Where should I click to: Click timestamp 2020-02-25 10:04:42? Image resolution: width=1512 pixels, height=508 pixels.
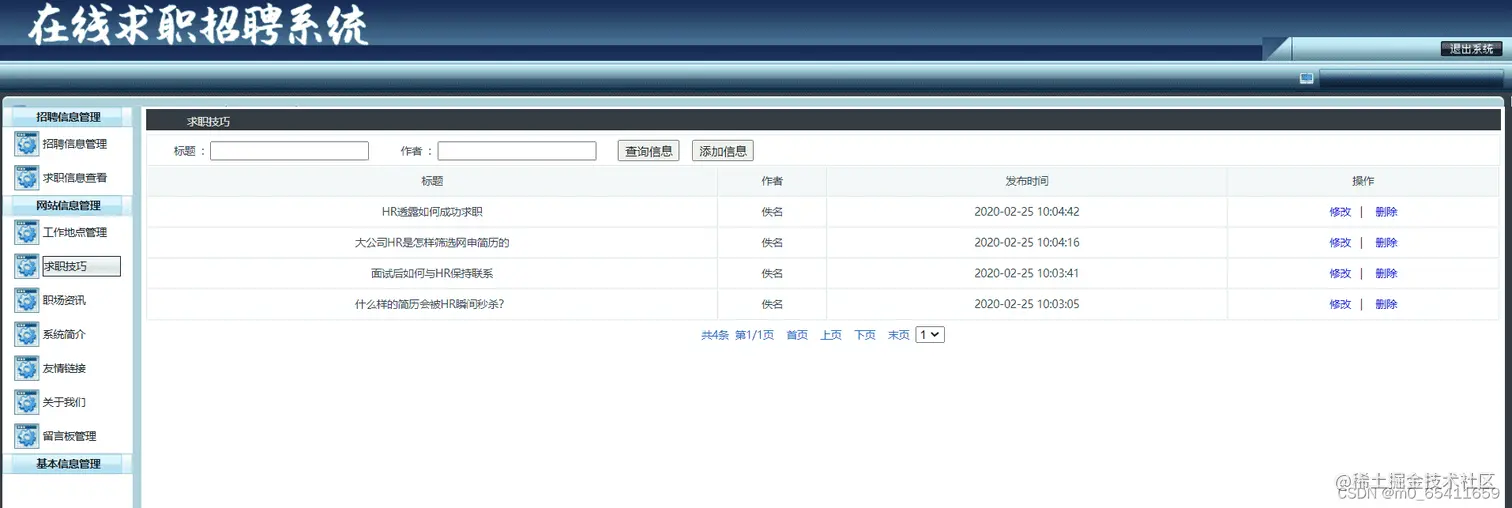point(1027,212)
